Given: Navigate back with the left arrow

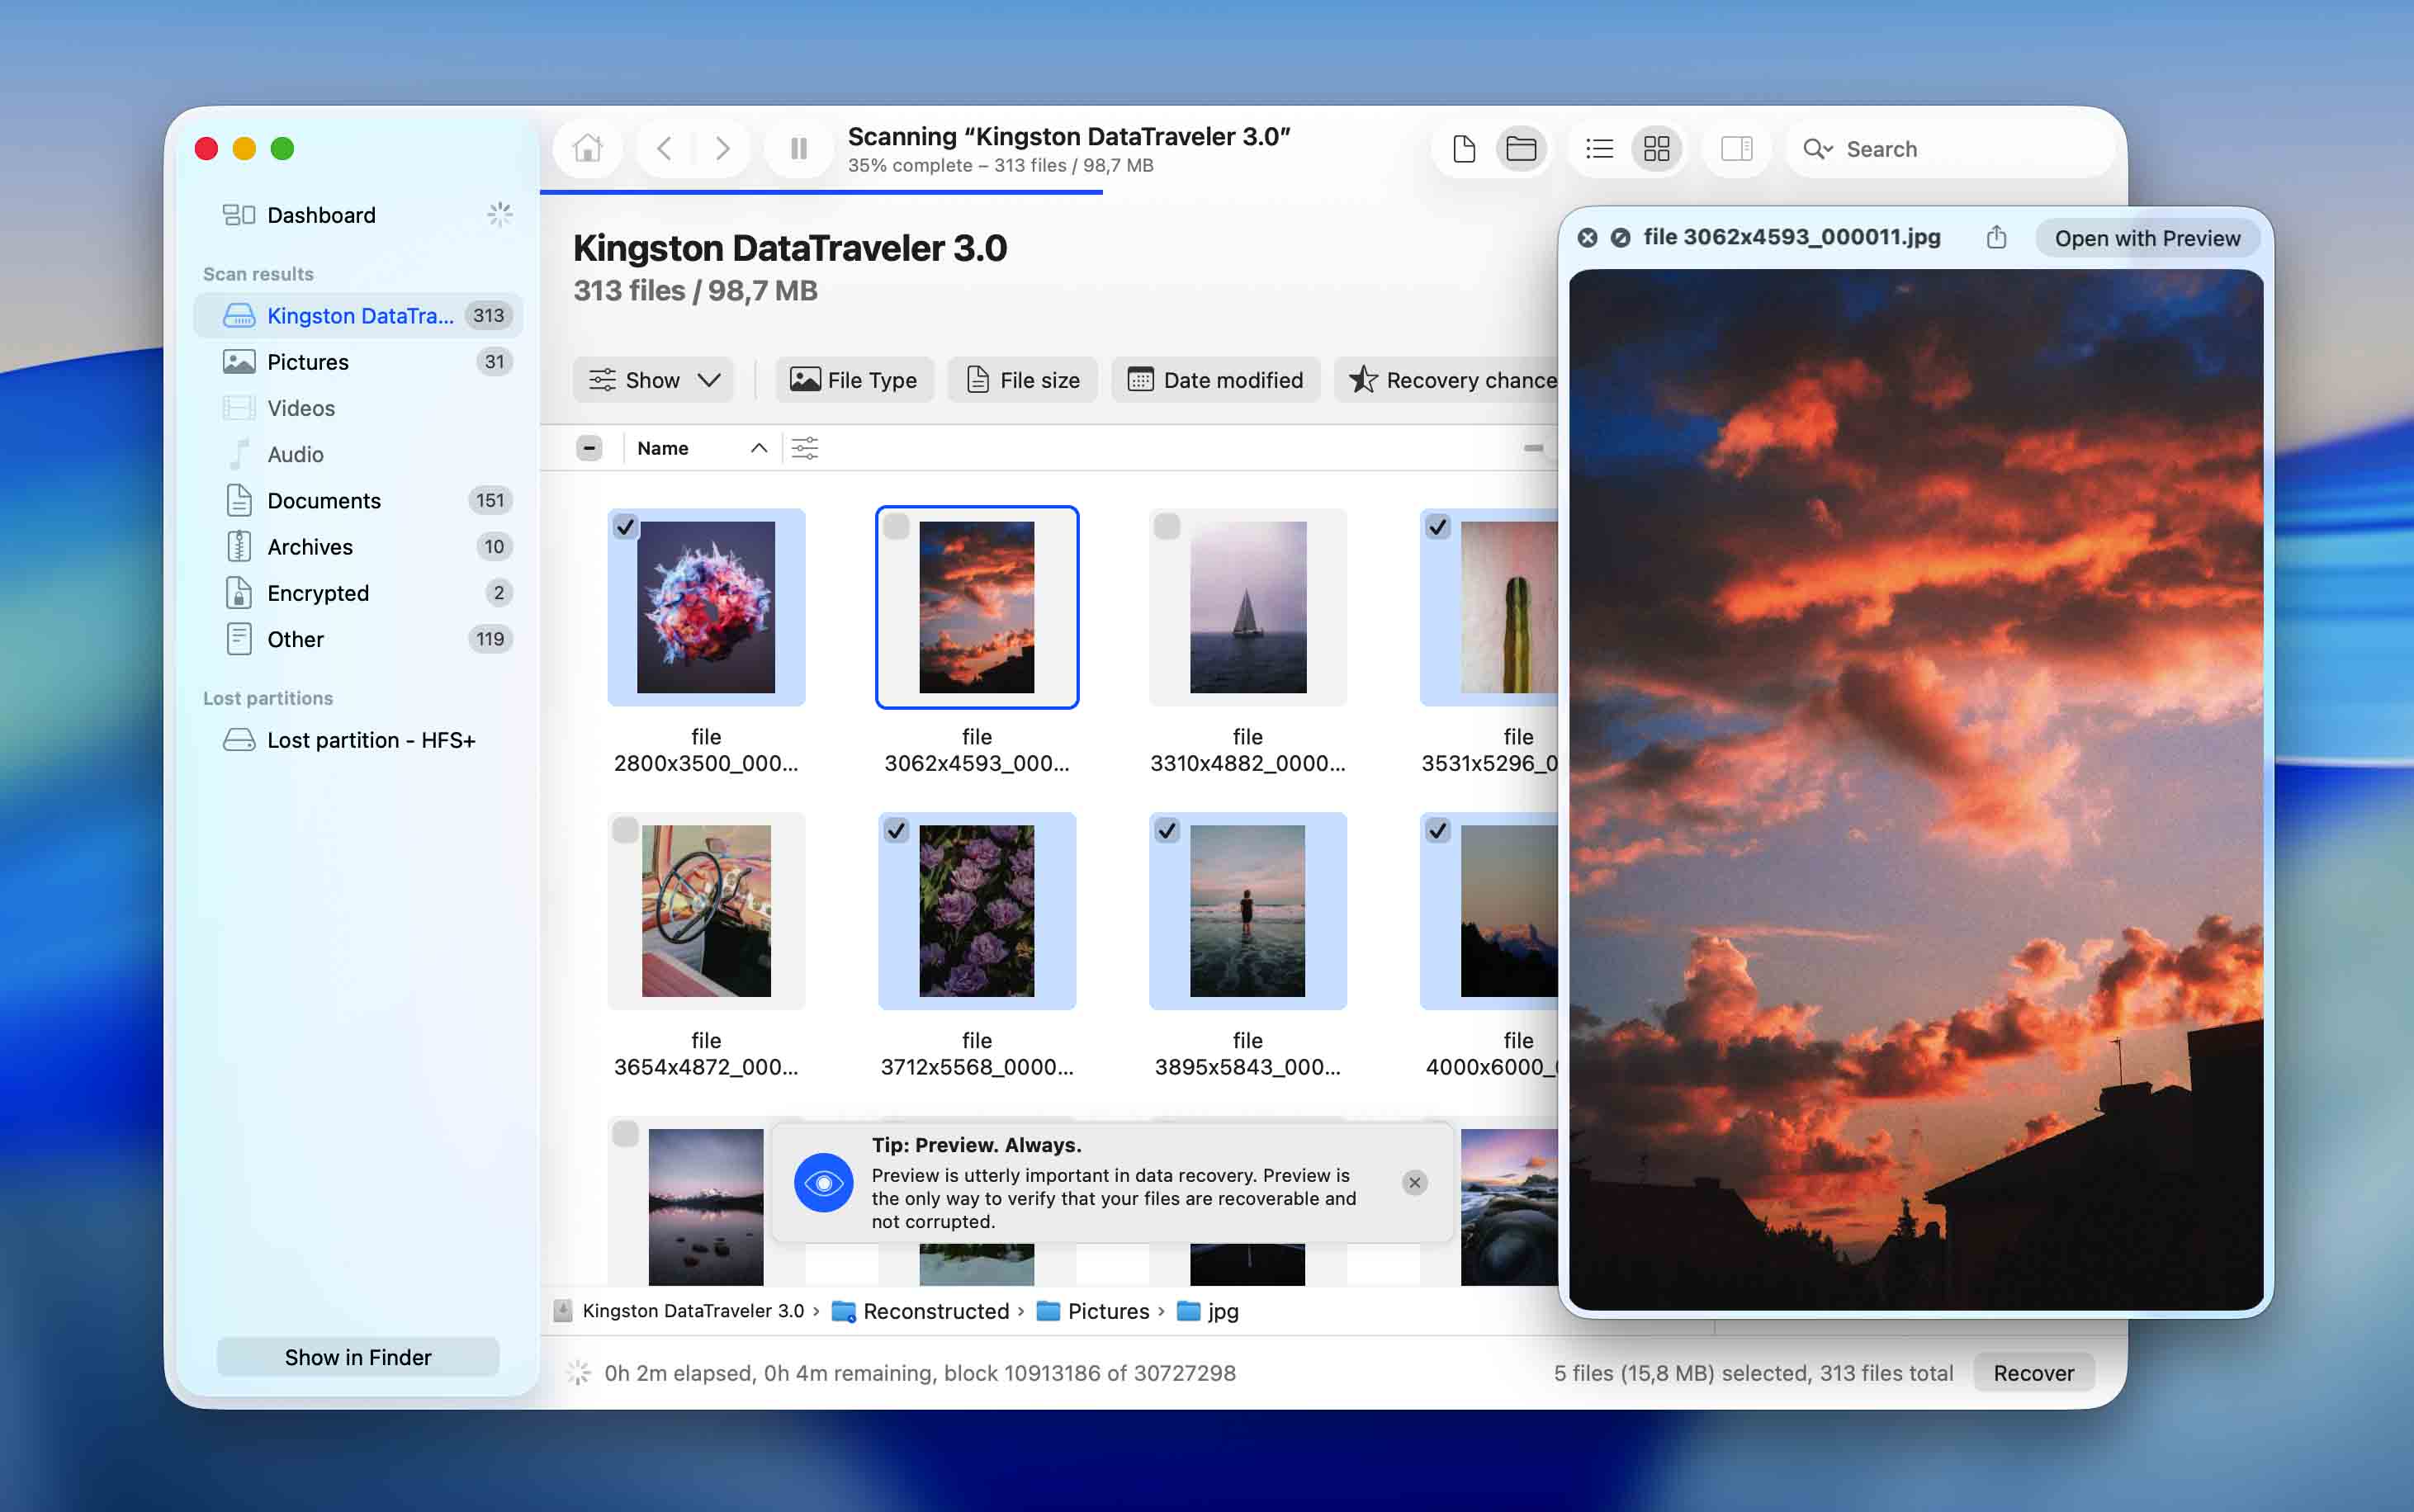Looking at the screenshot, I should tap(665, 149).
